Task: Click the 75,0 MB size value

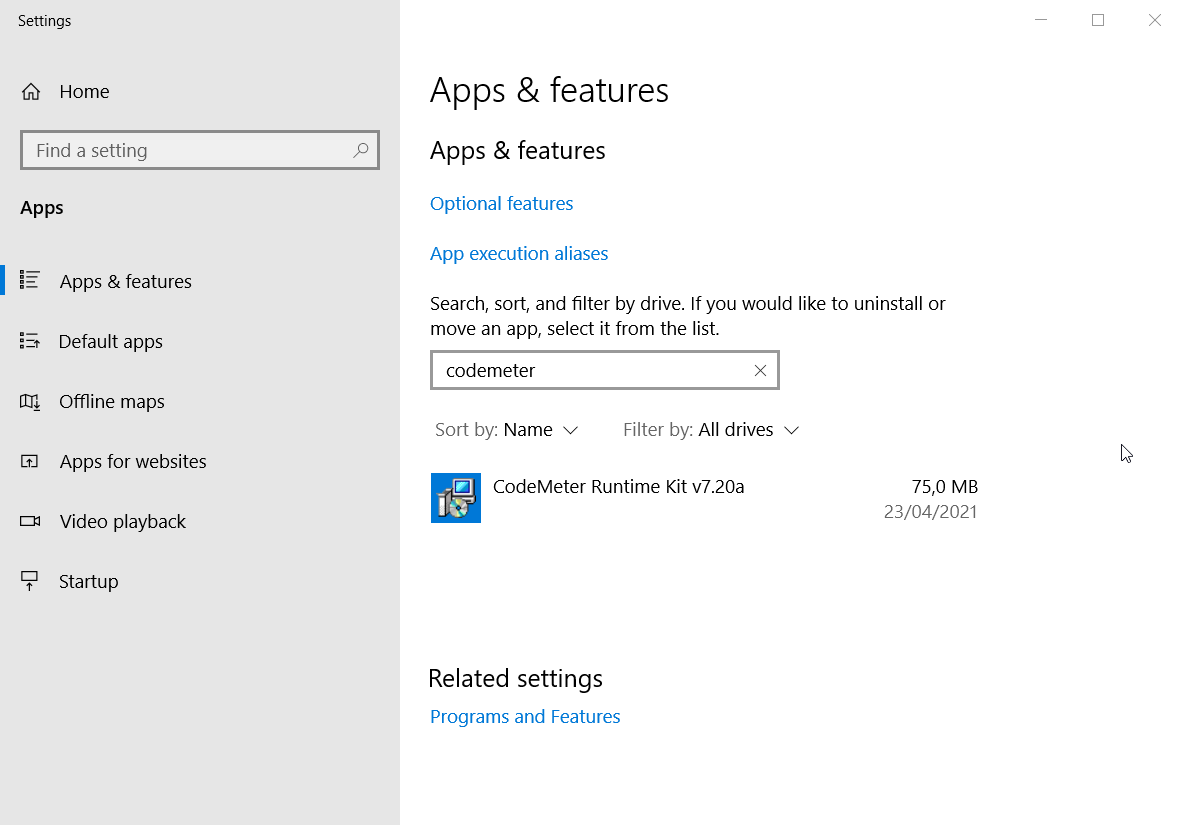Action: 945,487
